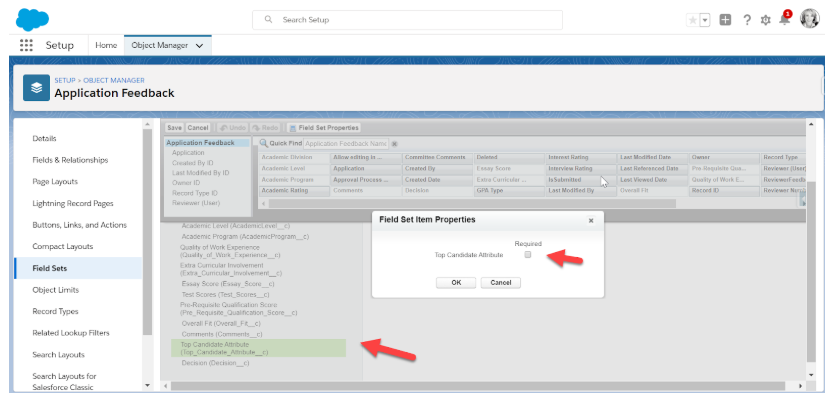The height and width of the screenshot is (399, 832).
Task: Open the user profile avatar
Action: [810, 19]
